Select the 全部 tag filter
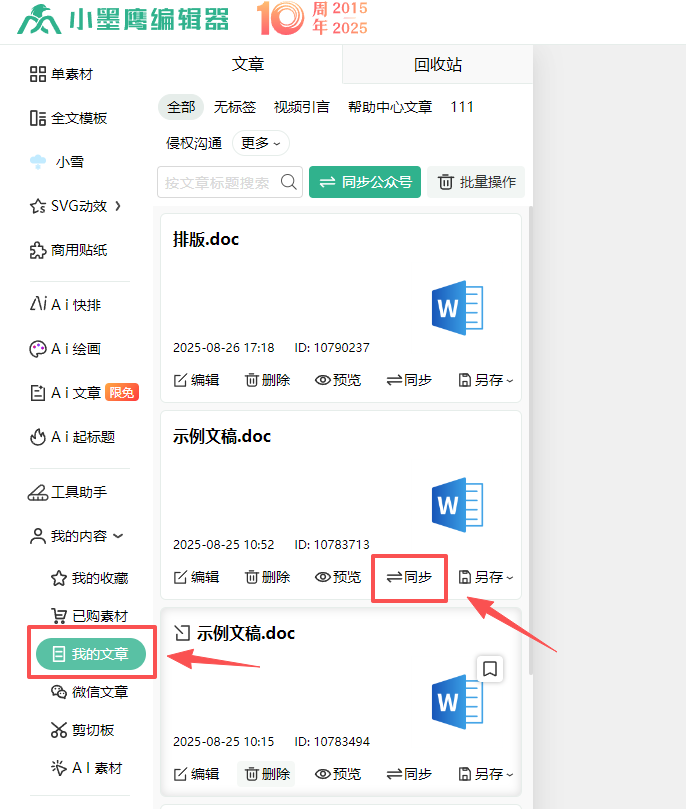 click(181, 107)
